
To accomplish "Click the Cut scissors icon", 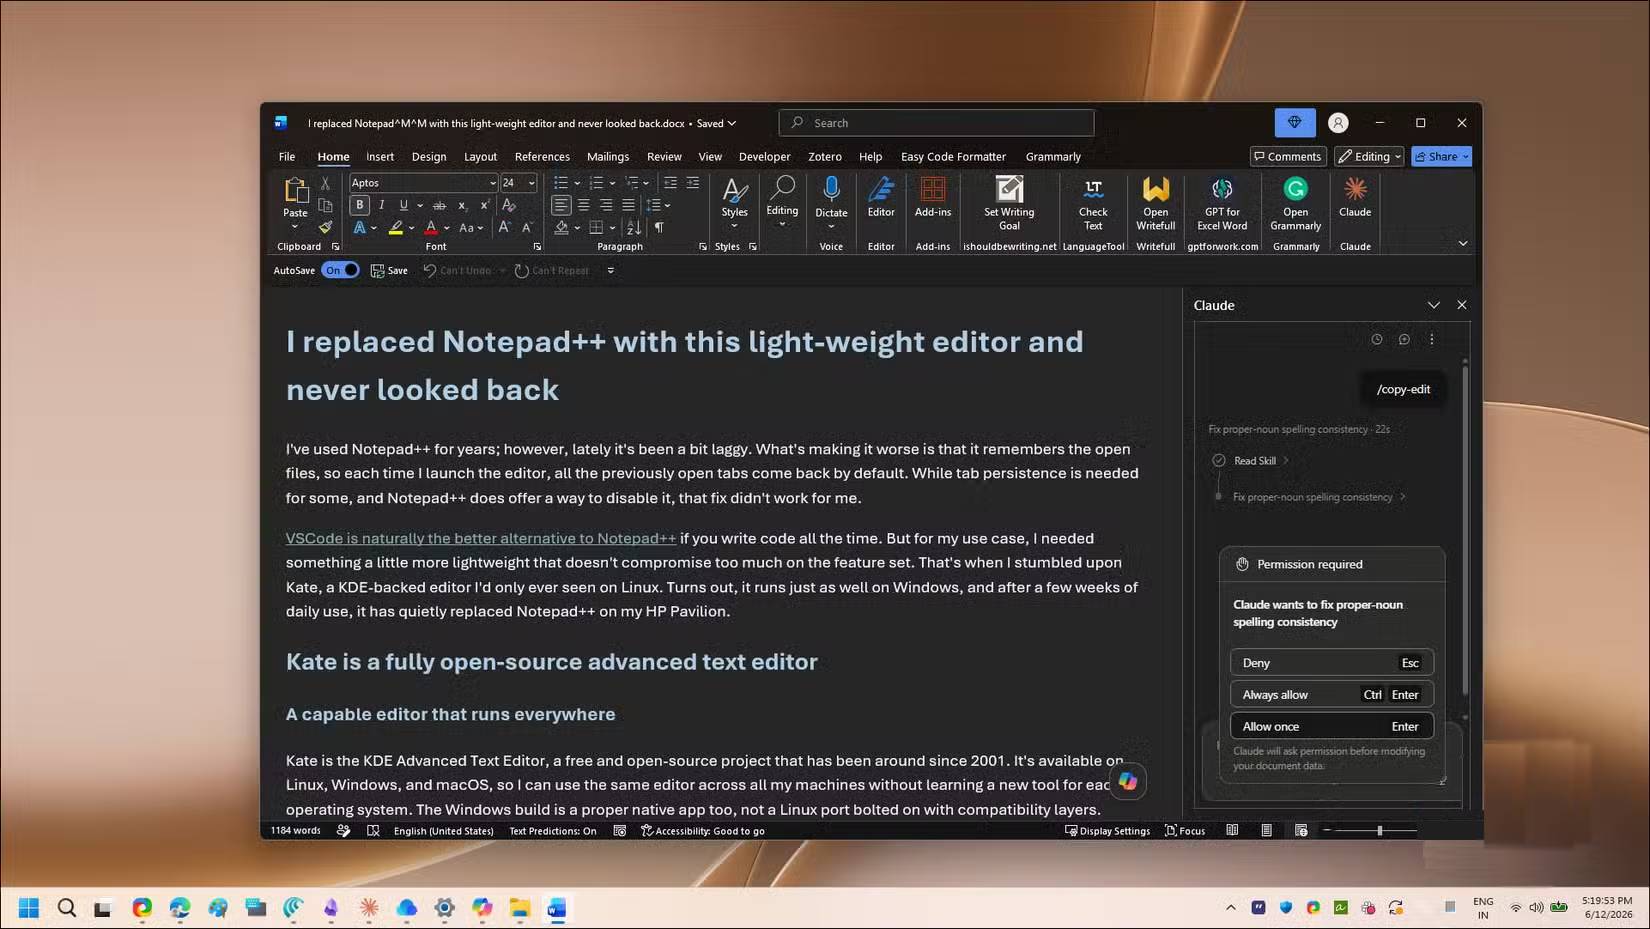I will click(325, 183).
